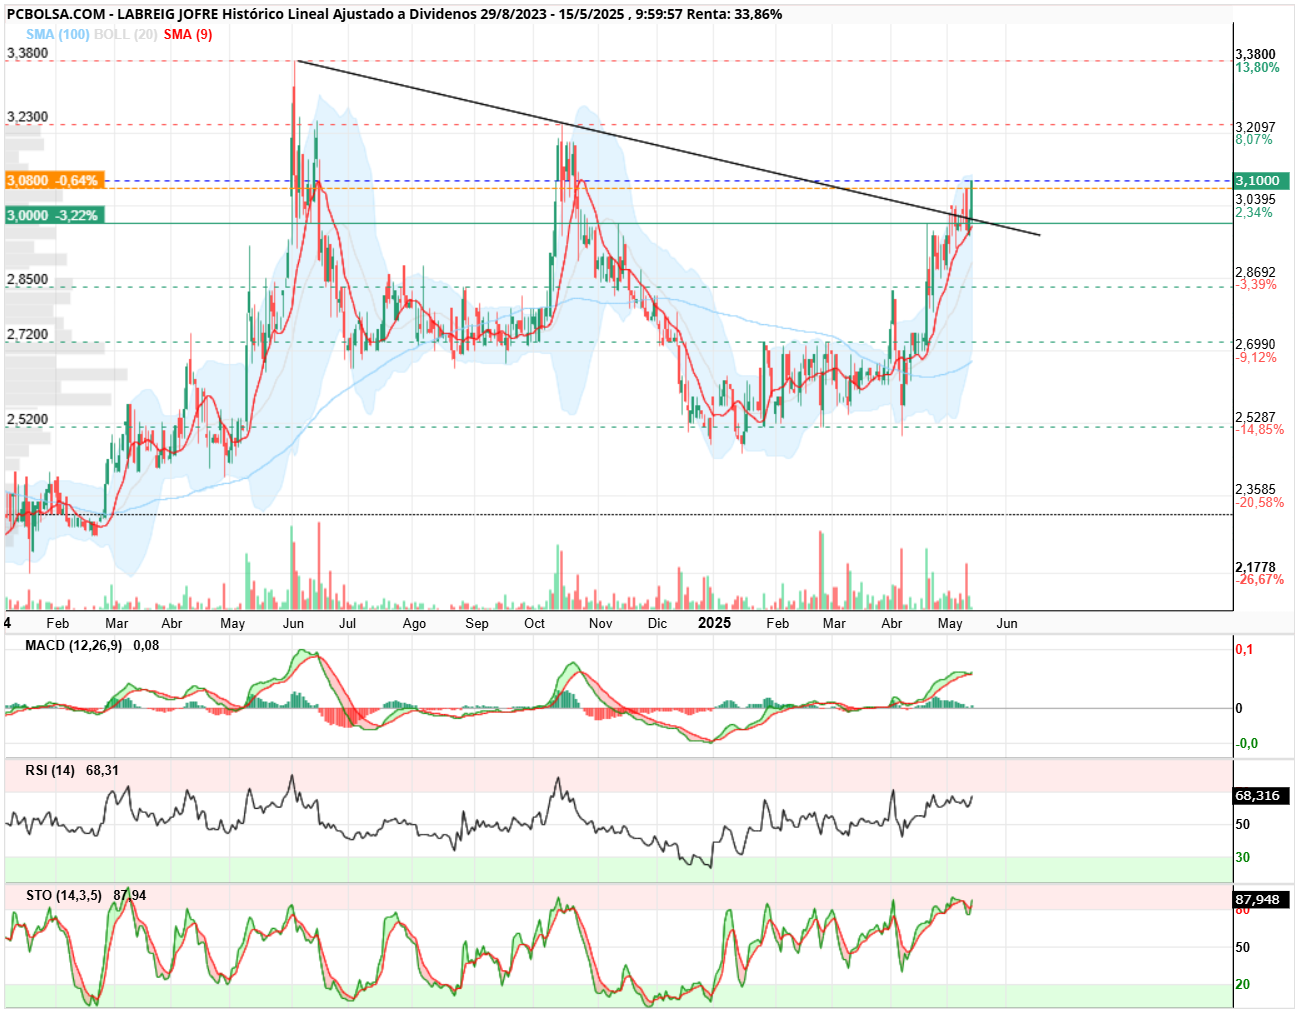This screenshot has height=1013, width=1299.
Task: Select the BOLL (20) legend label
Action: (x=126, y=34)
